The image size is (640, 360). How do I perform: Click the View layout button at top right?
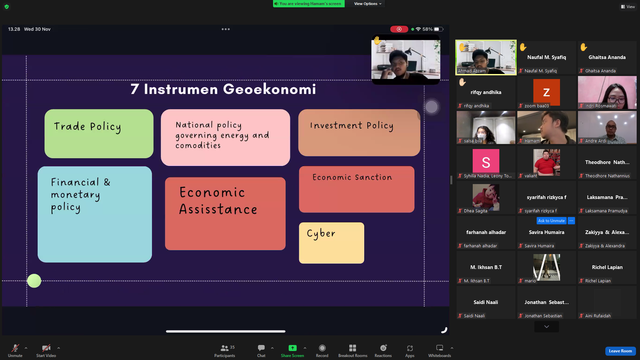tap(628, 7)
